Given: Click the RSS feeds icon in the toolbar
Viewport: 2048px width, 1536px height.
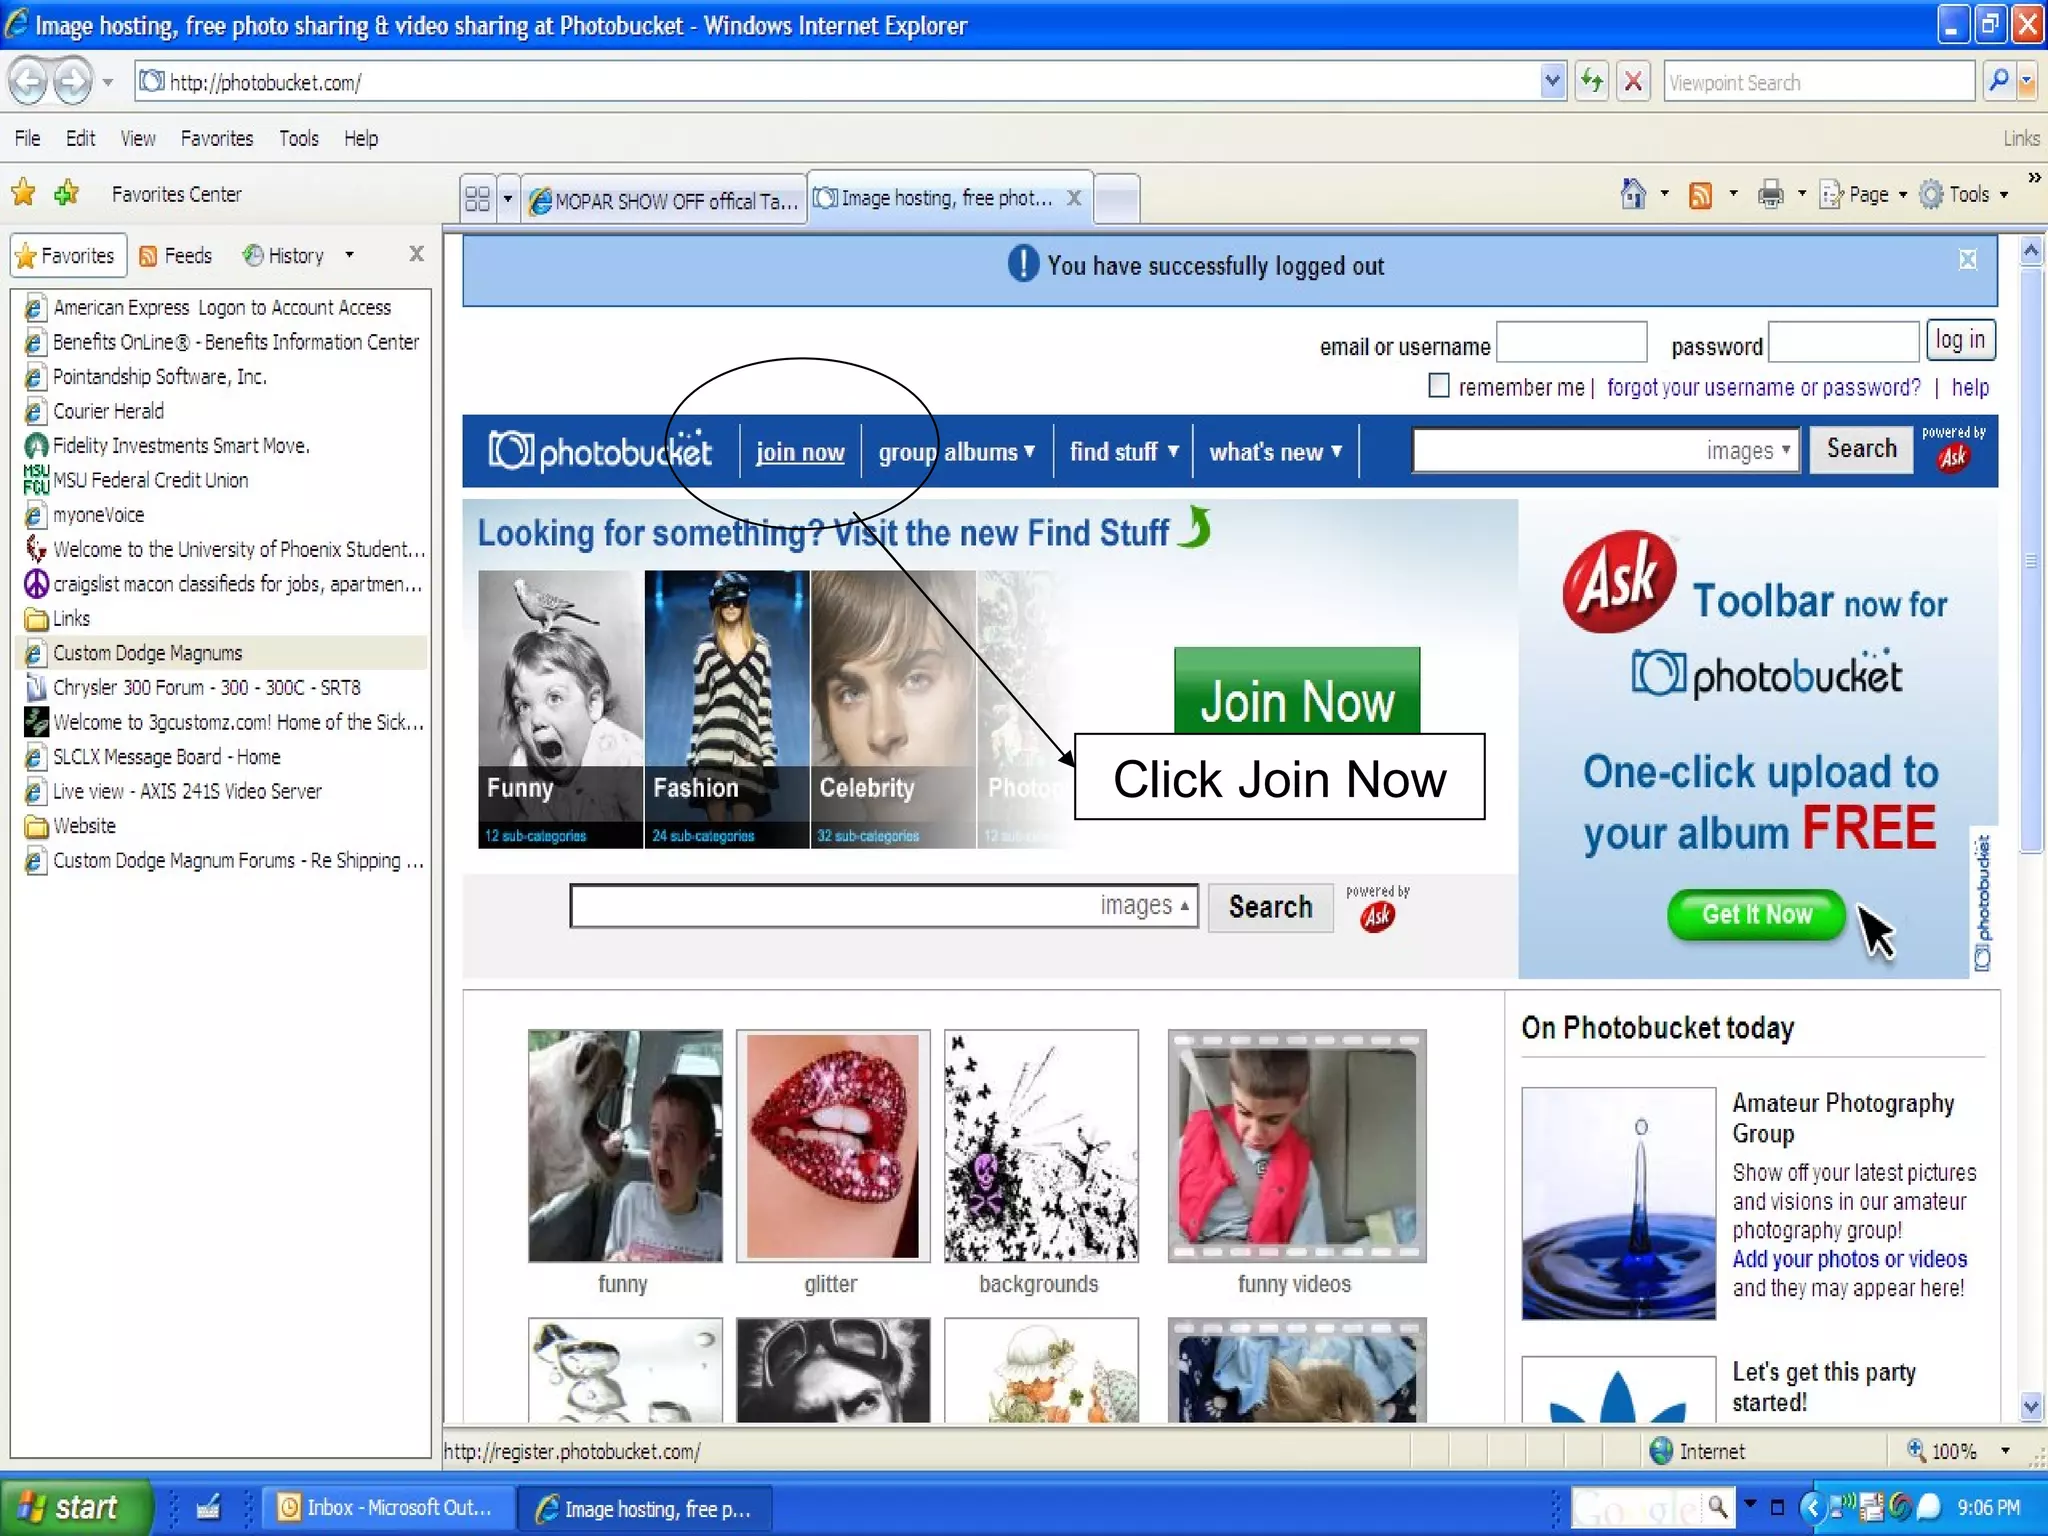Looking at the screenshot, I should tap(1700, 195).
